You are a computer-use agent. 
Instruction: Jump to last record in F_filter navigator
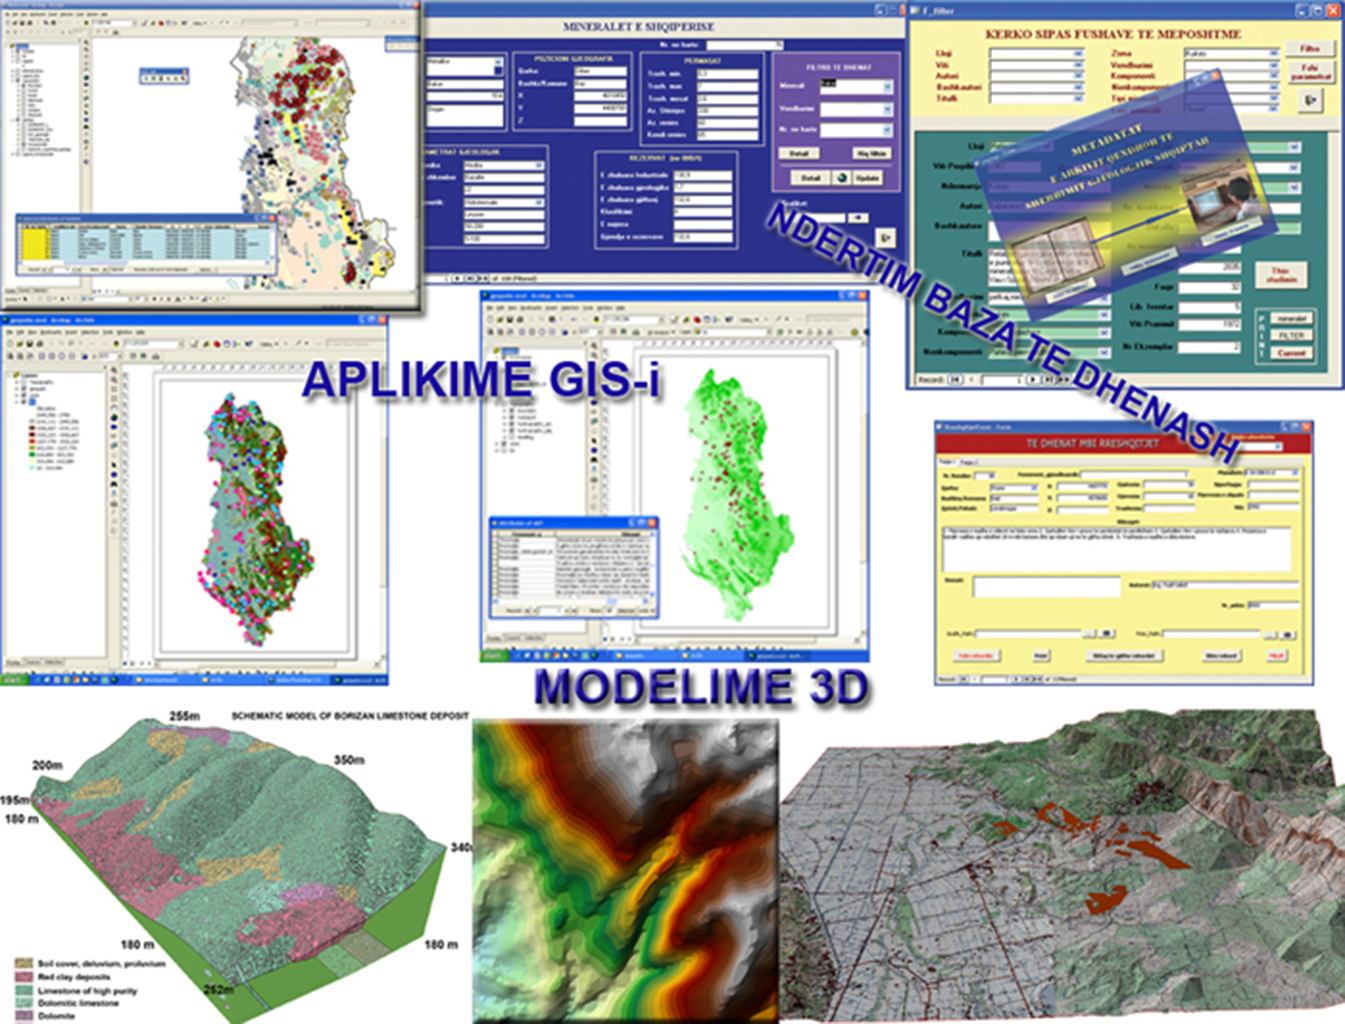coord(1047,380)
